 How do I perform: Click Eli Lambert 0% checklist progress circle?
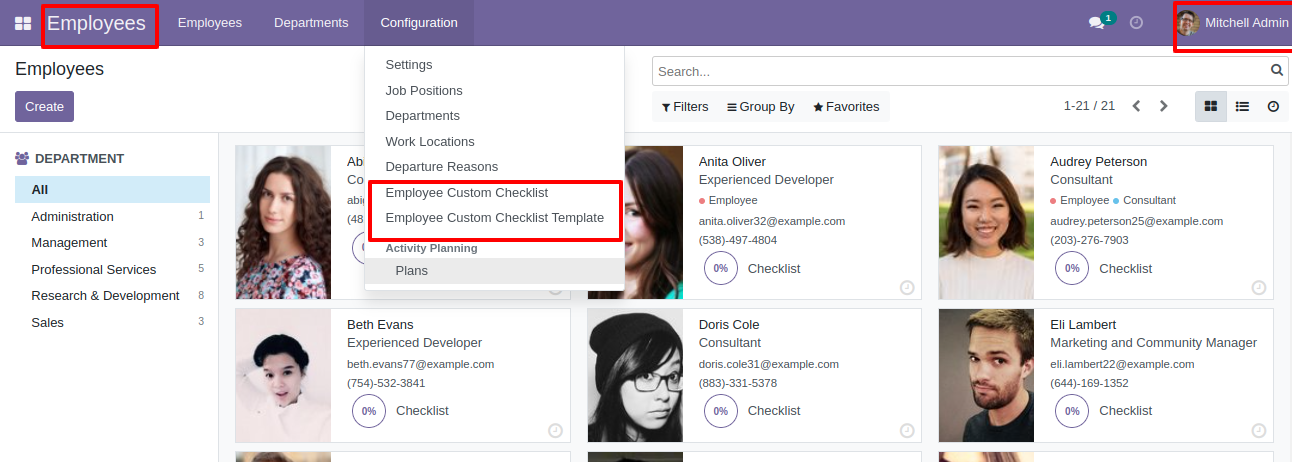(1072, 411)
